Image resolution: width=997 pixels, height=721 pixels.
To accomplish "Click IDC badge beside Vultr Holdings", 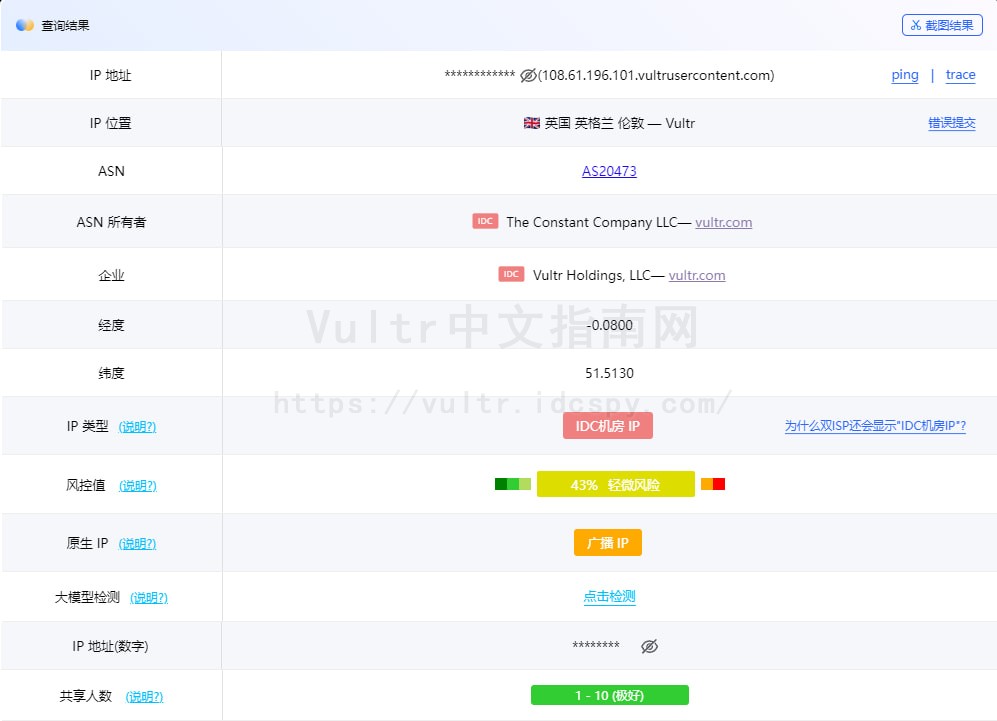I will [x=511, y=275].
